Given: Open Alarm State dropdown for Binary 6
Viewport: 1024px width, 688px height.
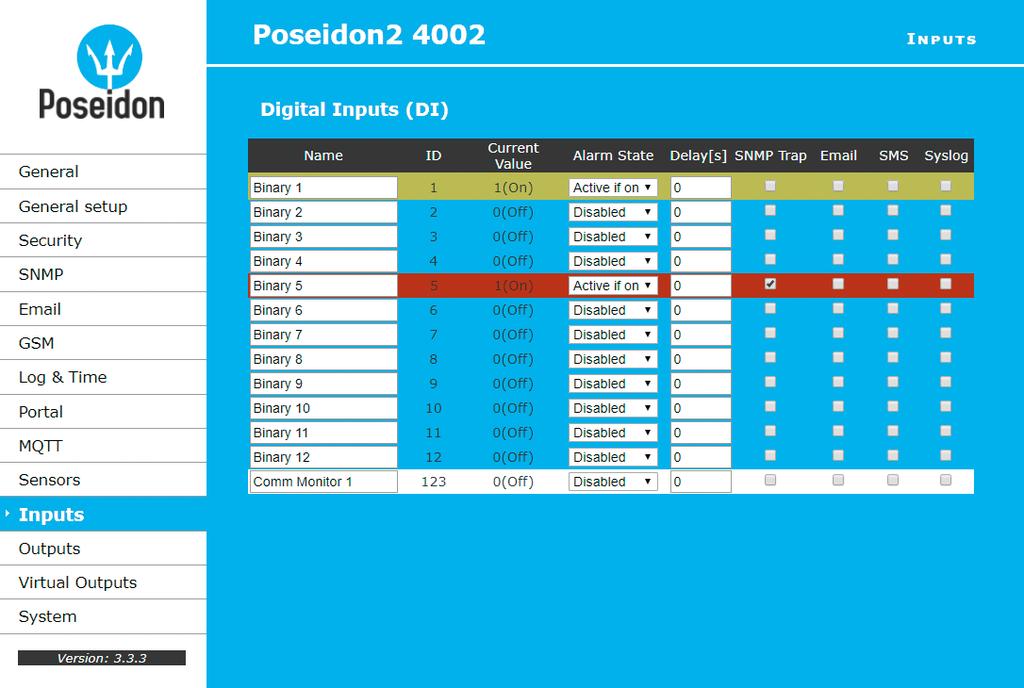Looking at the screenshot, I should click(x=613, y=310).
